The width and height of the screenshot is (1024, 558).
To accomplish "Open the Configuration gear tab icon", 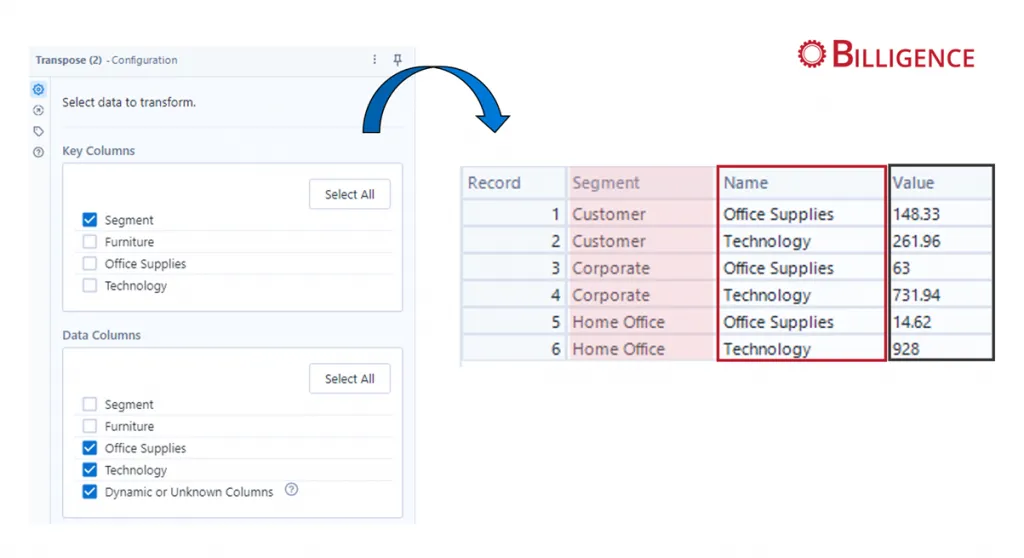I will (39, 90).
